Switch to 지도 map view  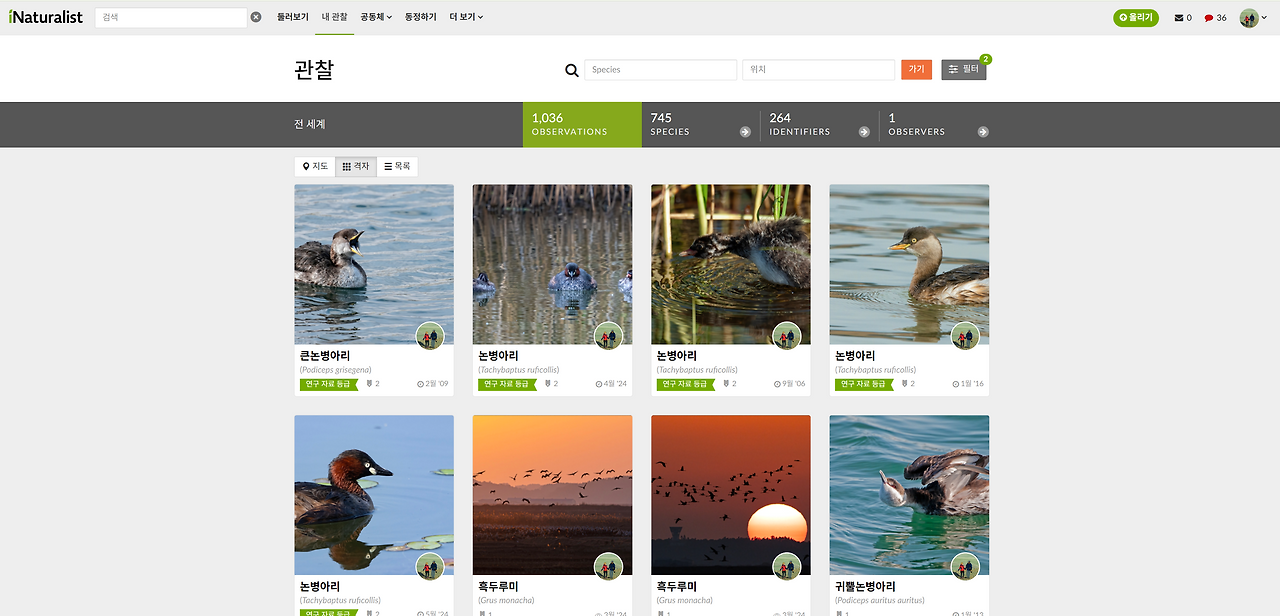315,166
